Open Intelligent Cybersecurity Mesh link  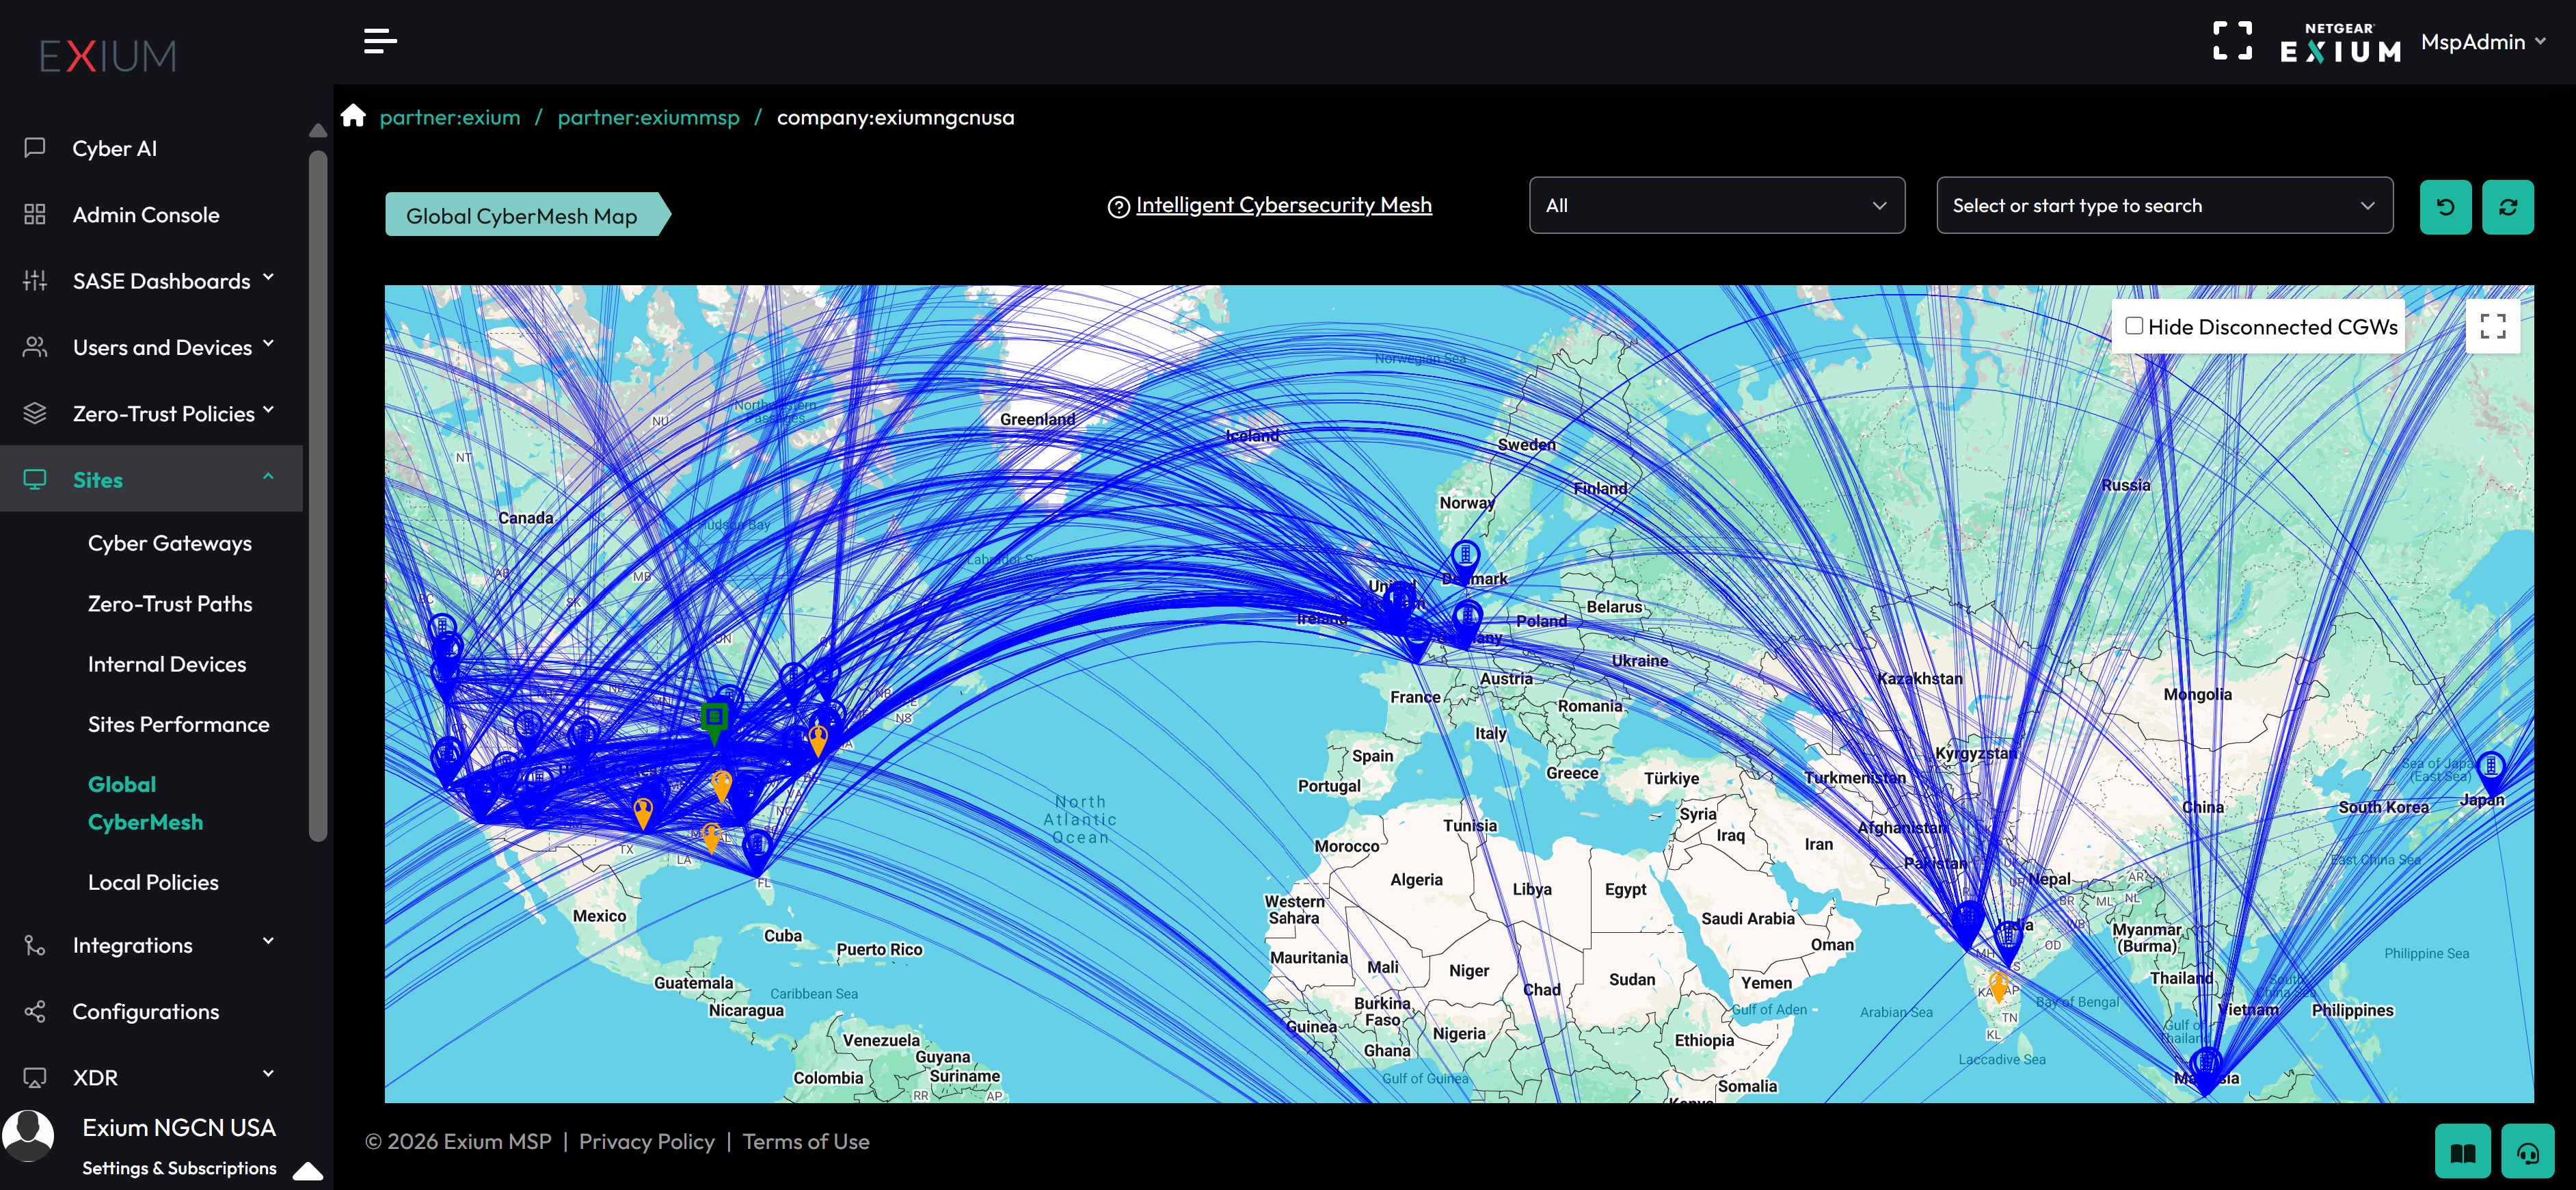click(1283, 205)
